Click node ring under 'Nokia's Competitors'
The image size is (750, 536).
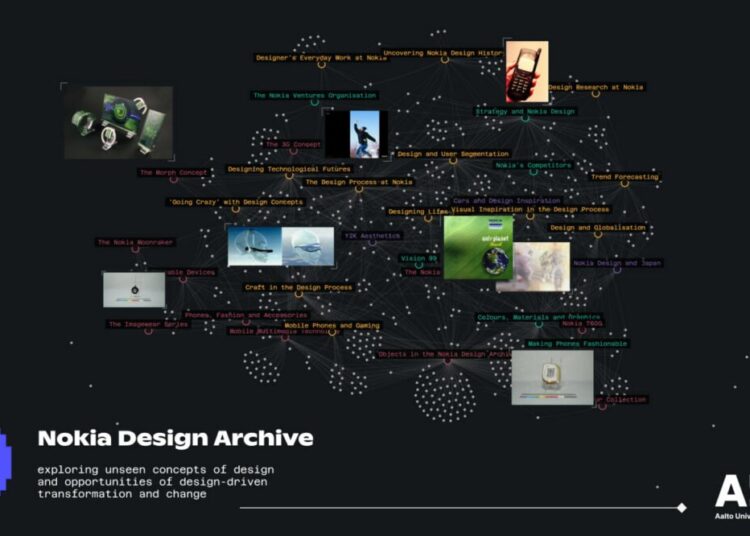pyautogui.click(x=533, y=172)
